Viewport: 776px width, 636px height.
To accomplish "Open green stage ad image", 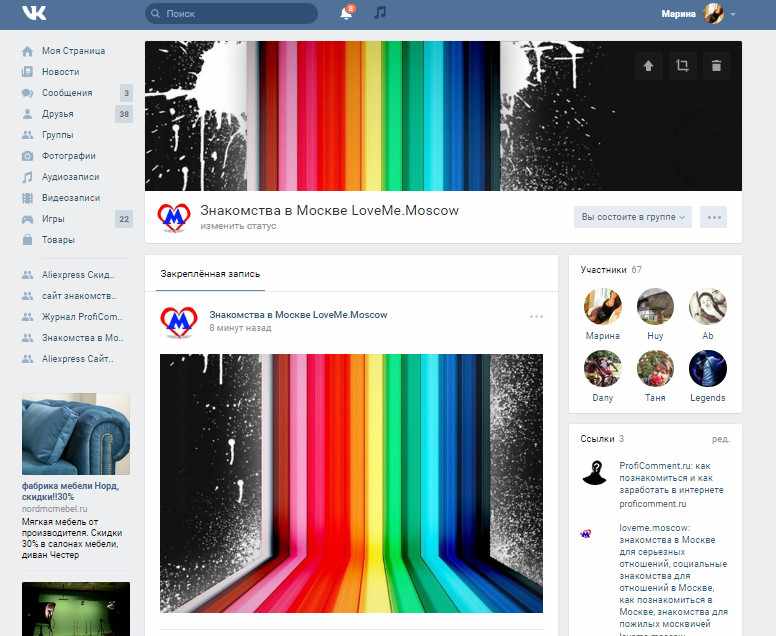I will point(76,609).
